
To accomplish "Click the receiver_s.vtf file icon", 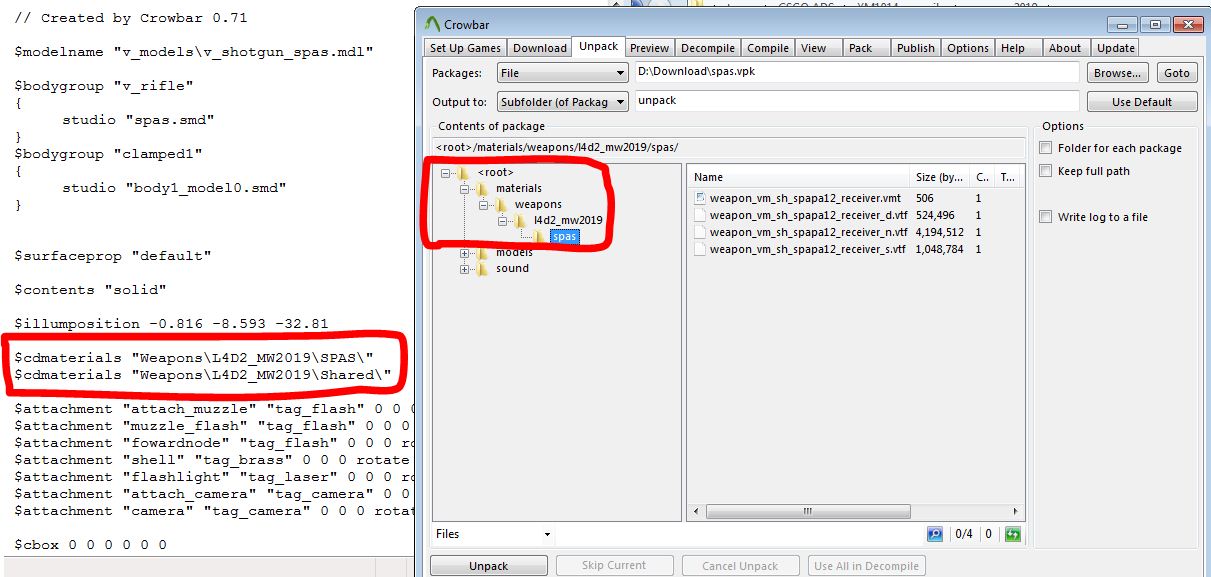I will [700, 249].
